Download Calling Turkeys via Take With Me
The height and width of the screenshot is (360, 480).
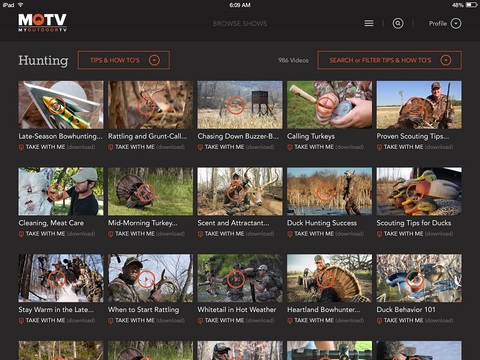pos(325,147)
